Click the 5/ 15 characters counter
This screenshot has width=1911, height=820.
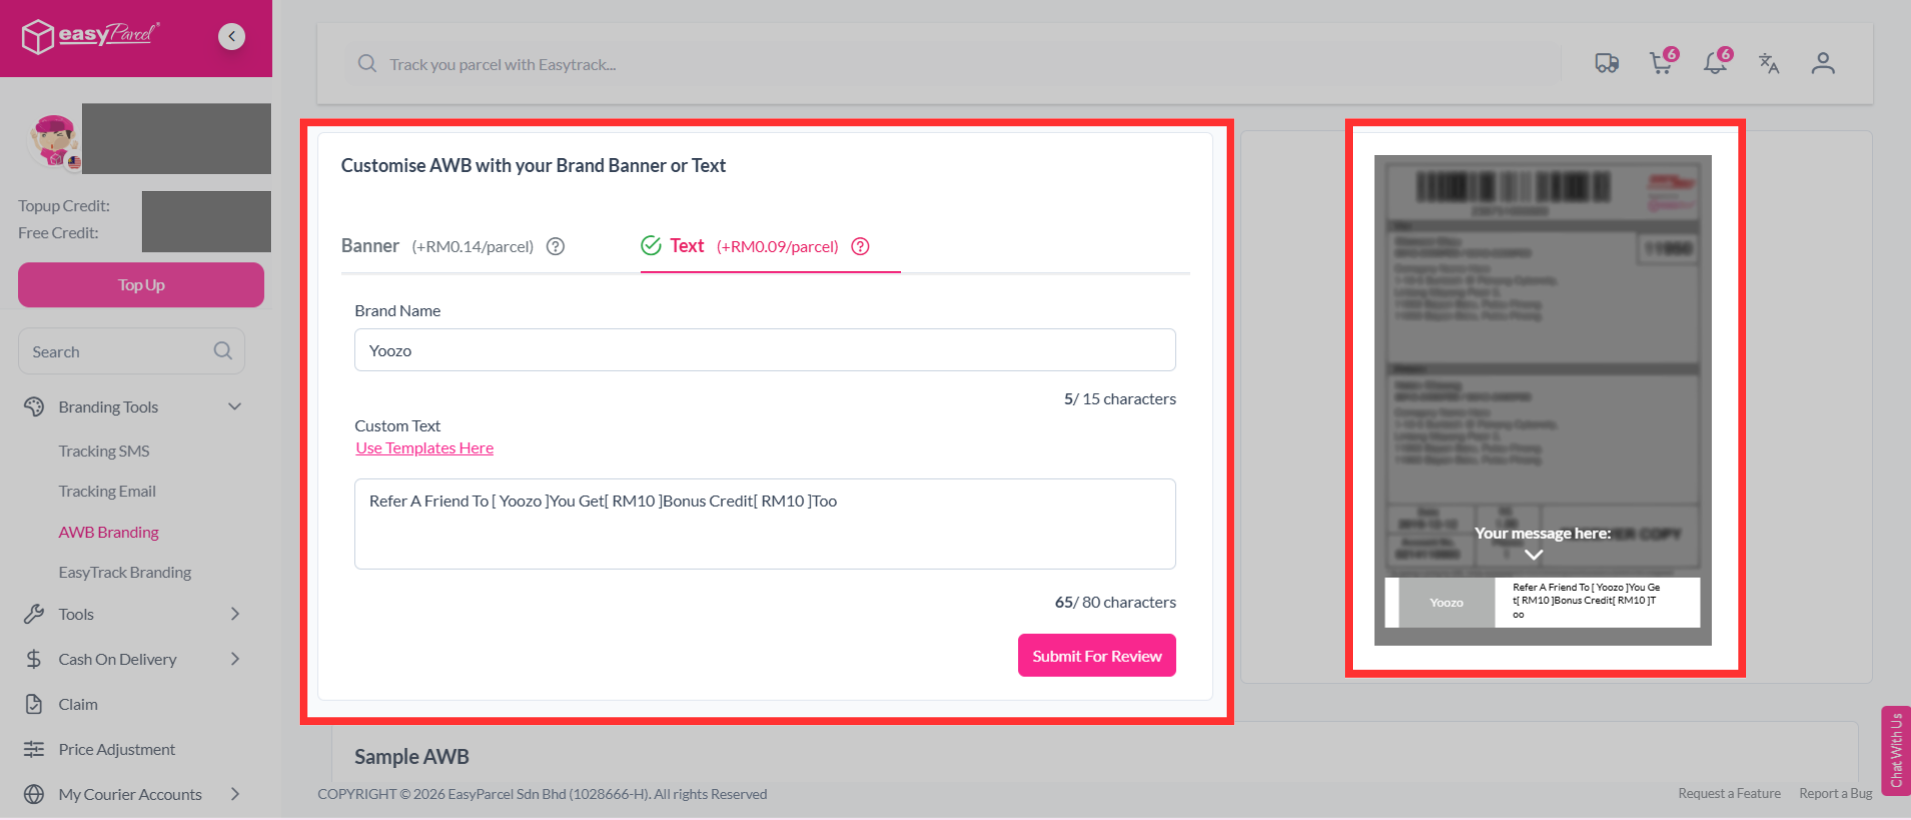point(1120,399)
